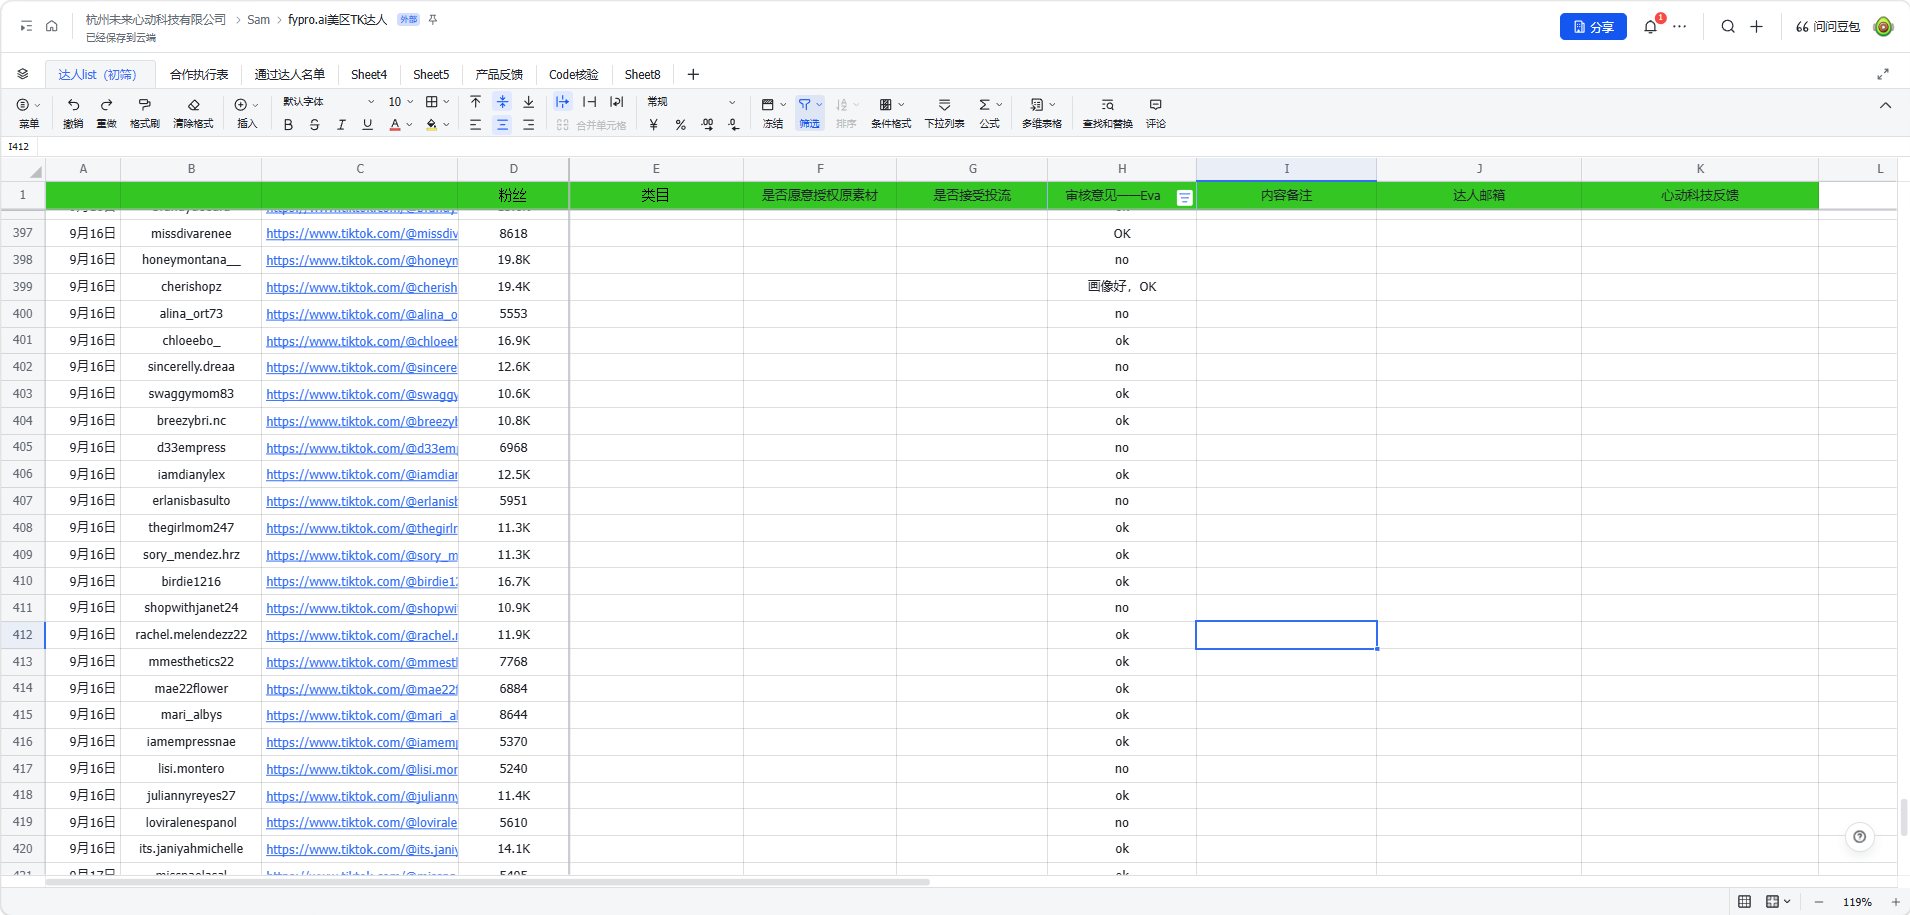Click the clear format (清除格式) eraser icon
The image size is (1910, 915).
[193, 104]
